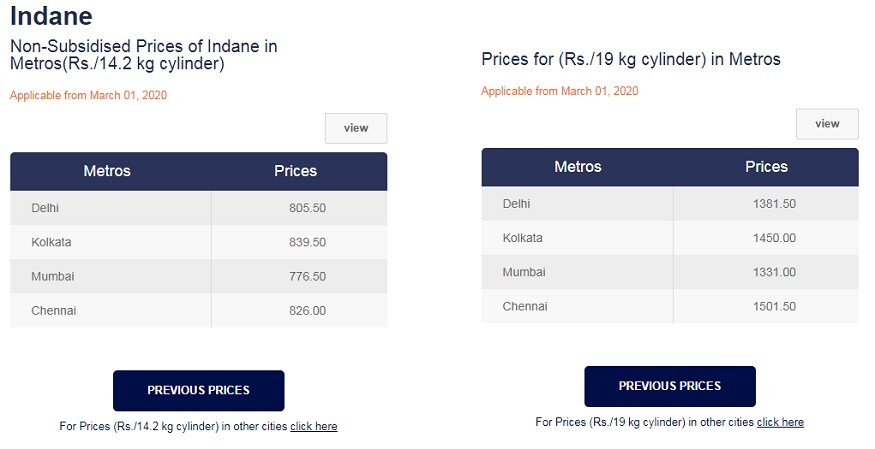Select Chennai row in the 19 kg table
875x449 pixels.
point(670,306)
